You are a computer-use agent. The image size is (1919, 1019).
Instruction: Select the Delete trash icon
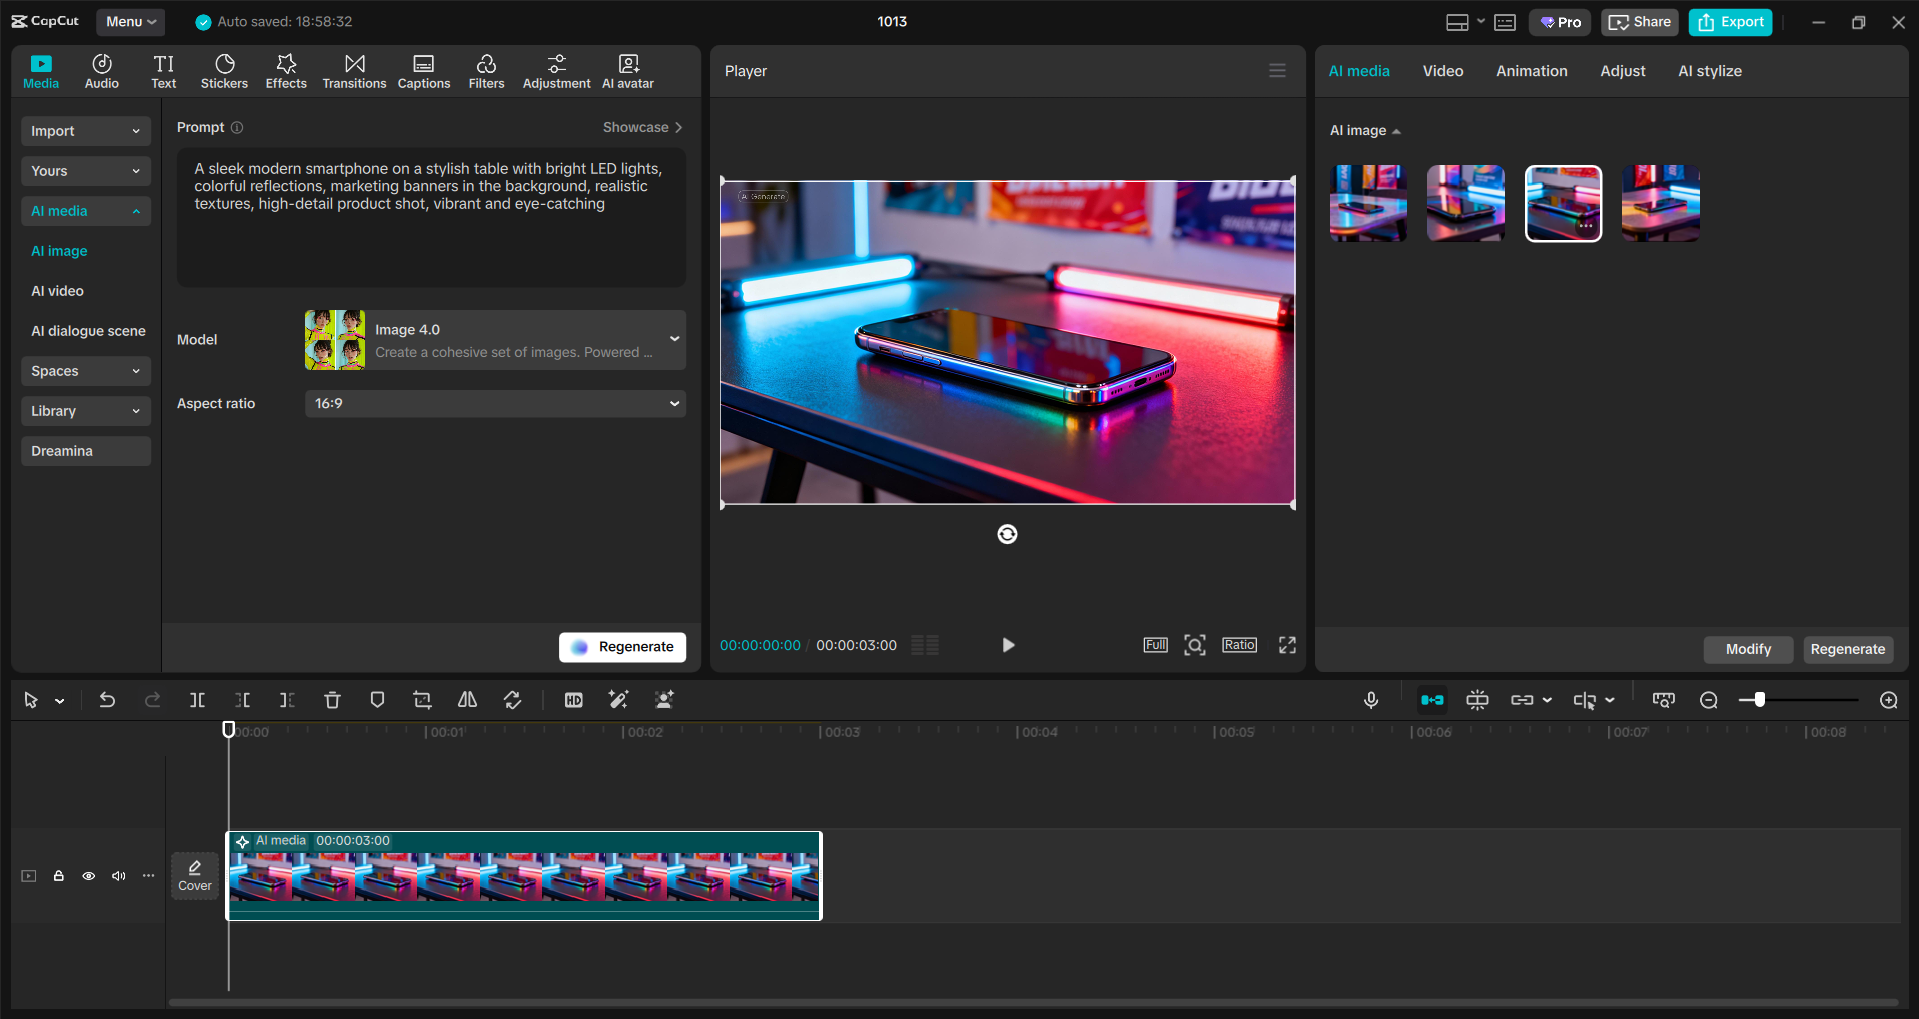pyautogui.click(x=332, y=700)
